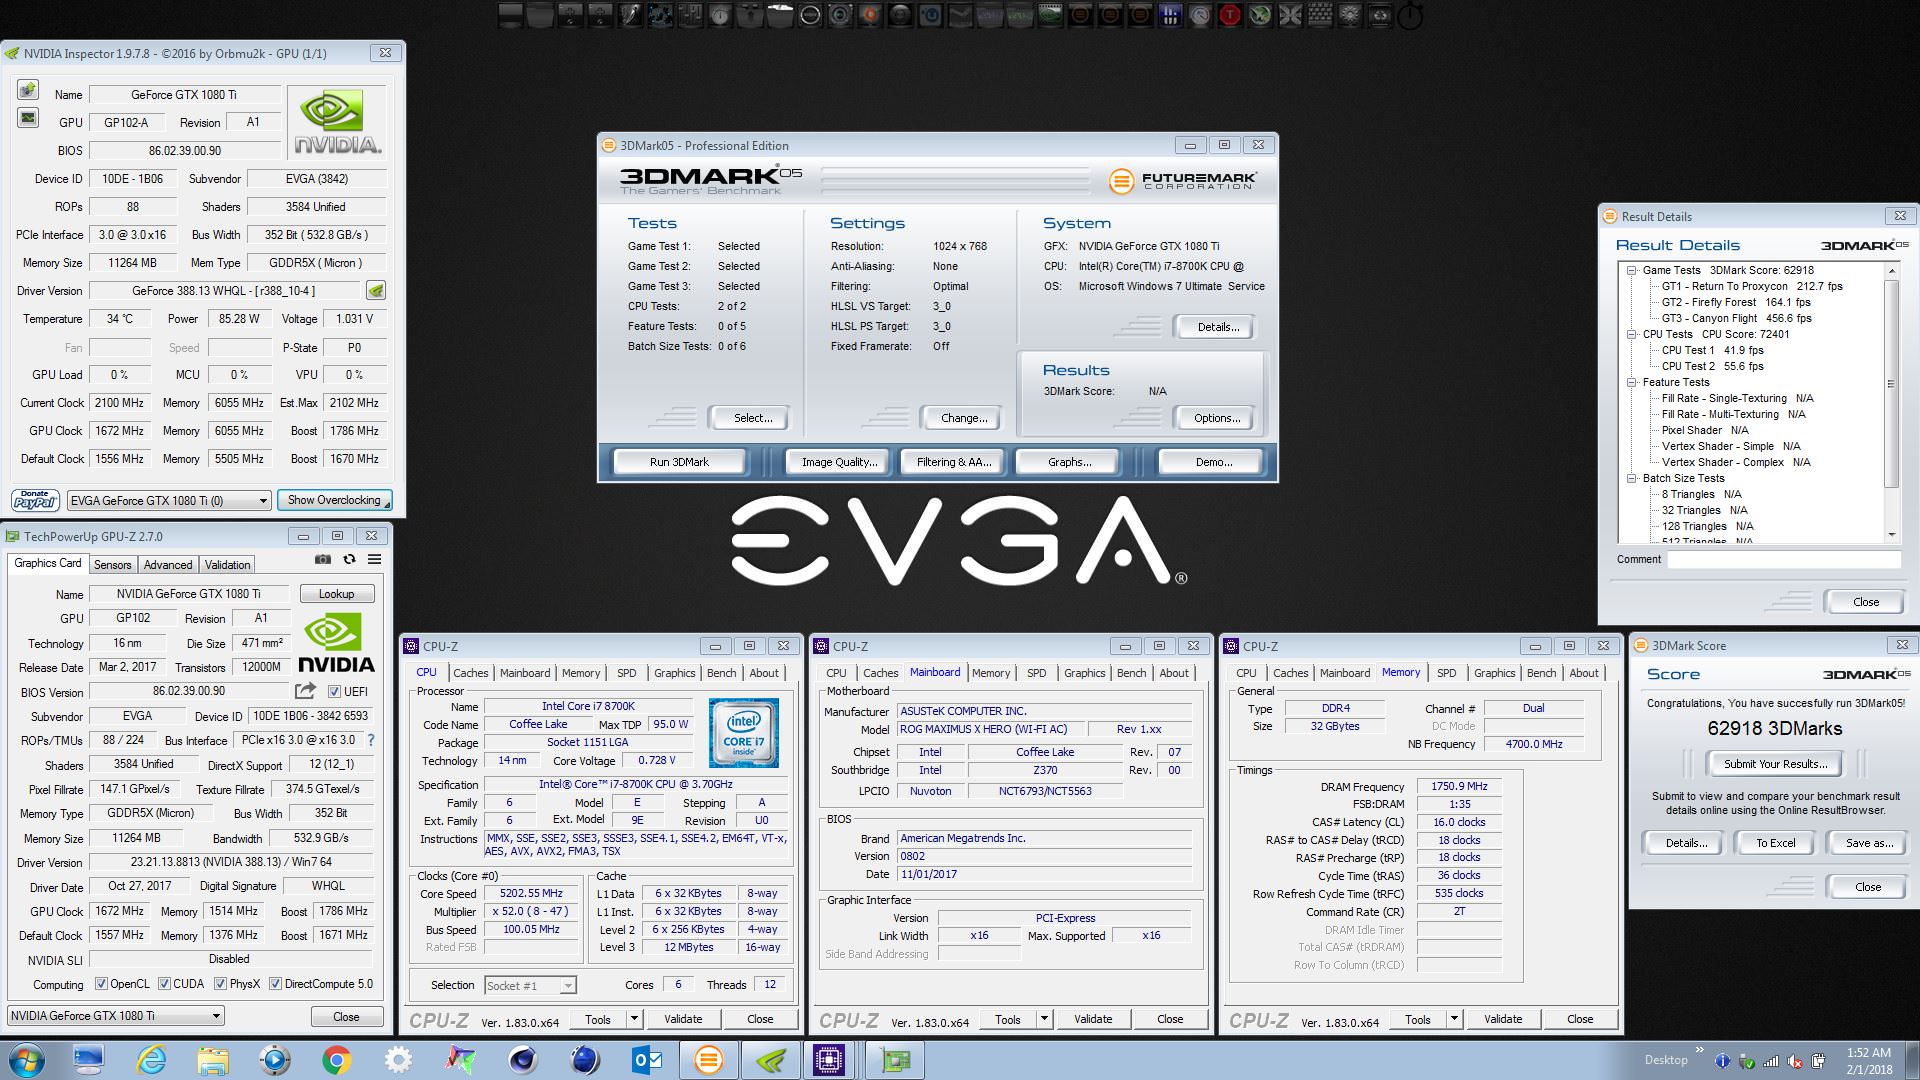Open Tools dropdown arrow in CPU-Z Memory window
The image size is (1920, 1080).
pos(1454,1019)
